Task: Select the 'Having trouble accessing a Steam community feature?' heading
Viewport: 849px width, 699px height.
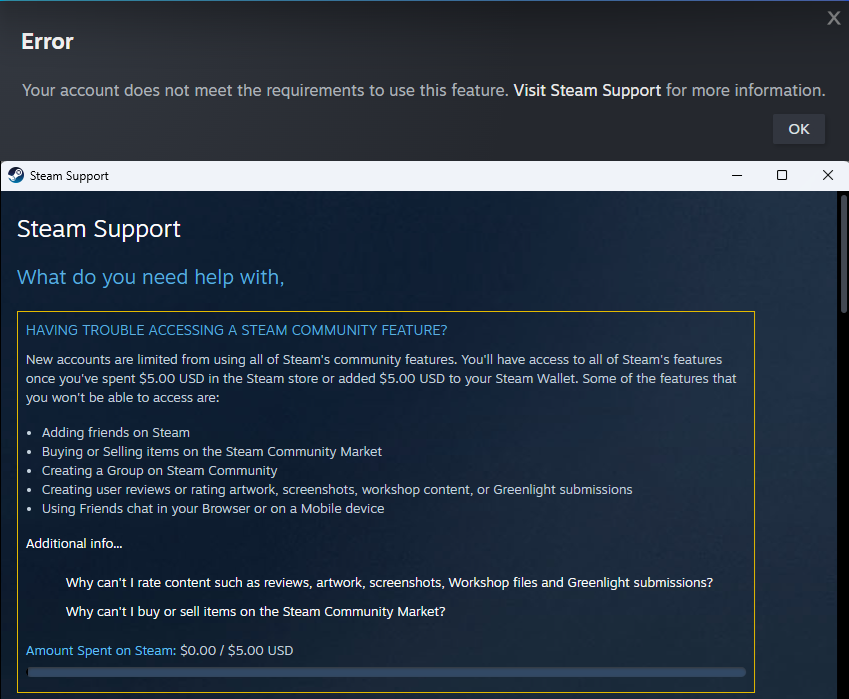Action: click(x=237, y=330)
